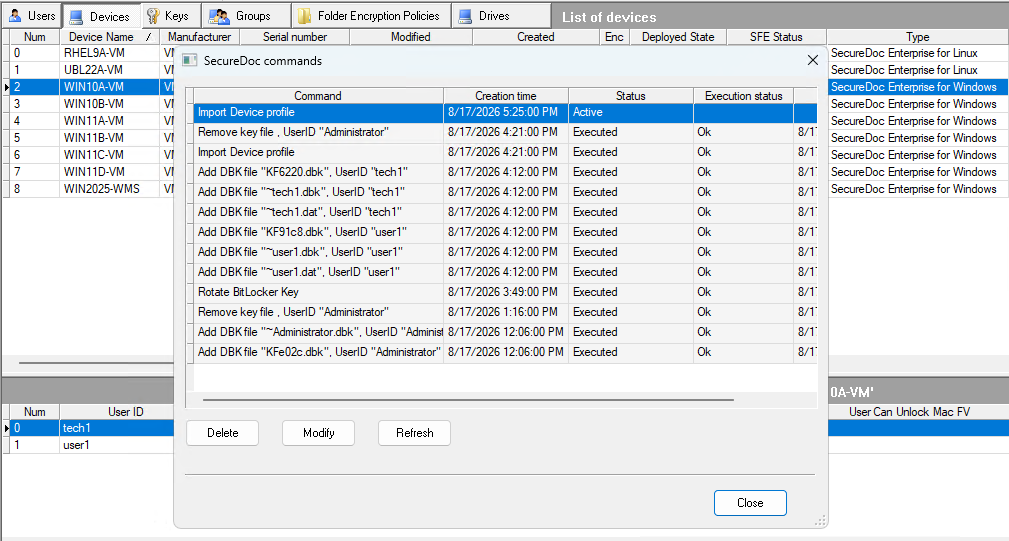Click the commands list horizontal scrollbar

[468, 399]
